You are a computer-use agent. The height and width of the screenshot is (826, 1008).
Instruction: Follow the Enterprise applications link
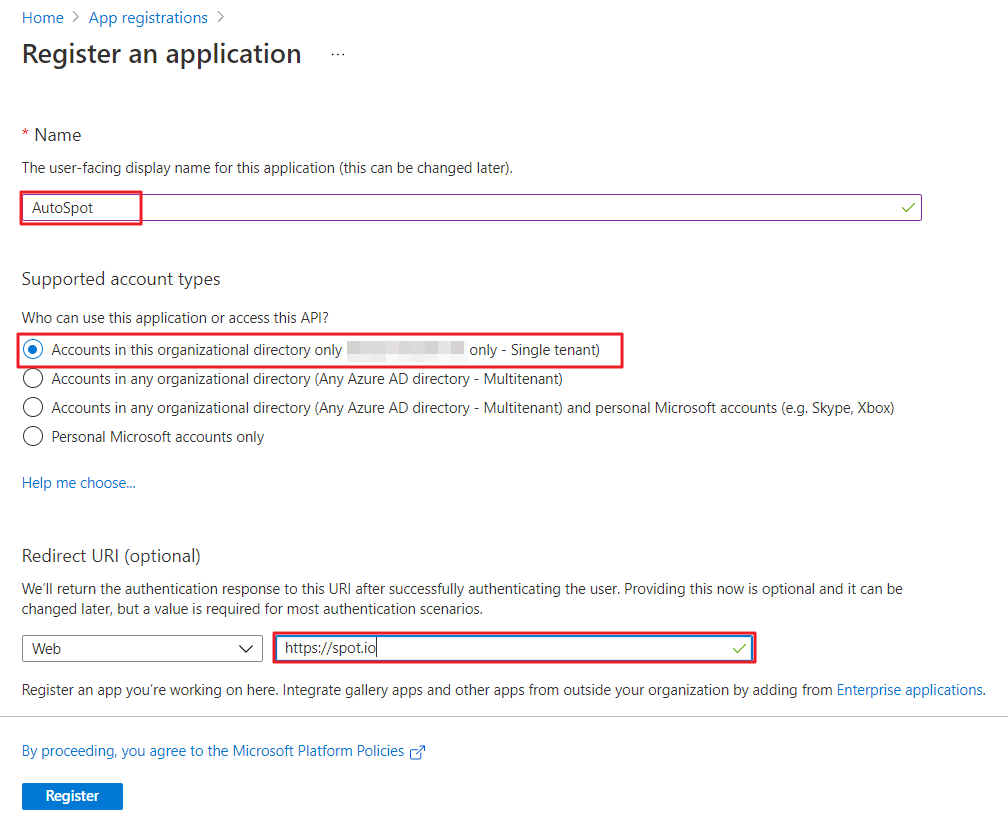[x=909, y=690]
